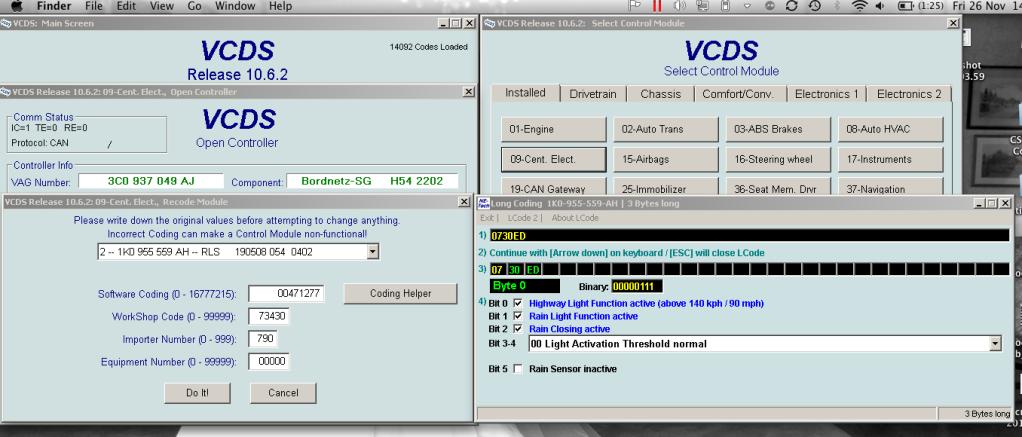This screenshot has width=1022, height=437.
Task: Open the File menu
Action: 94,6
